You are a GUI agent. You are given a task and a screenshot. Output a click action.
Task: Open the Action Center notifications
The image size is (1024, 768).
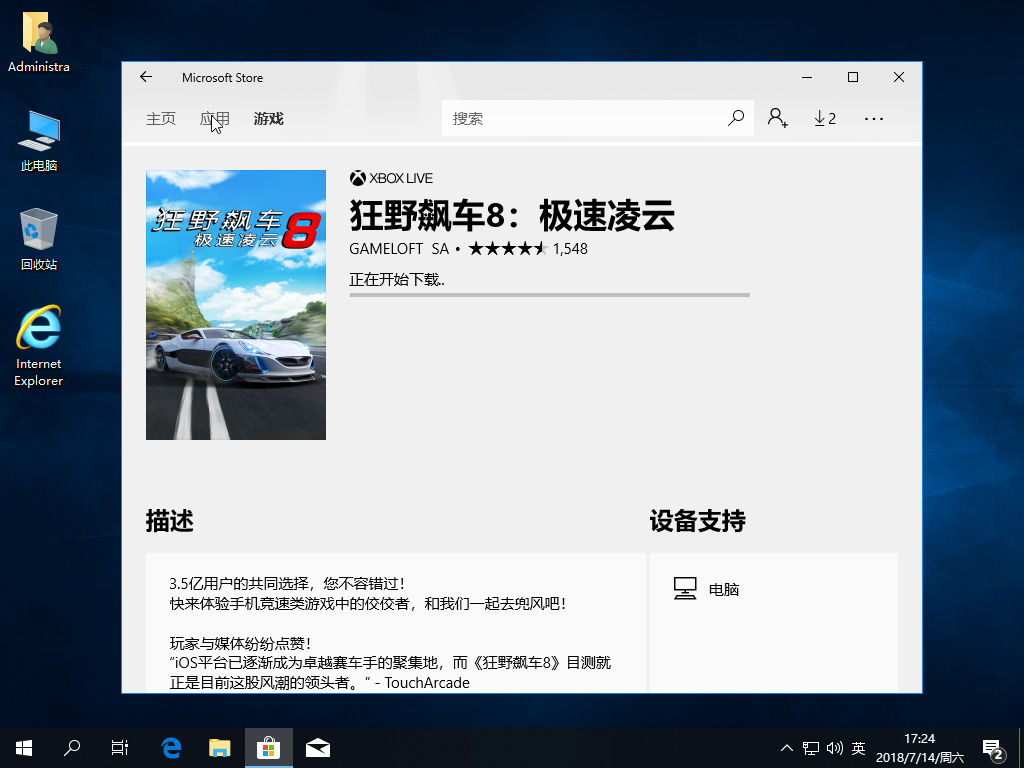pyautogui.click(x=993, y=748)
